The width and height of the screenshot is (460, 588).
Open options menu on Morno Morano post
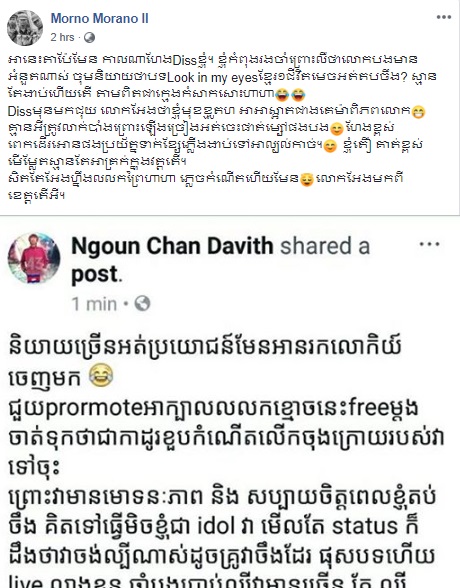[444, 17]
